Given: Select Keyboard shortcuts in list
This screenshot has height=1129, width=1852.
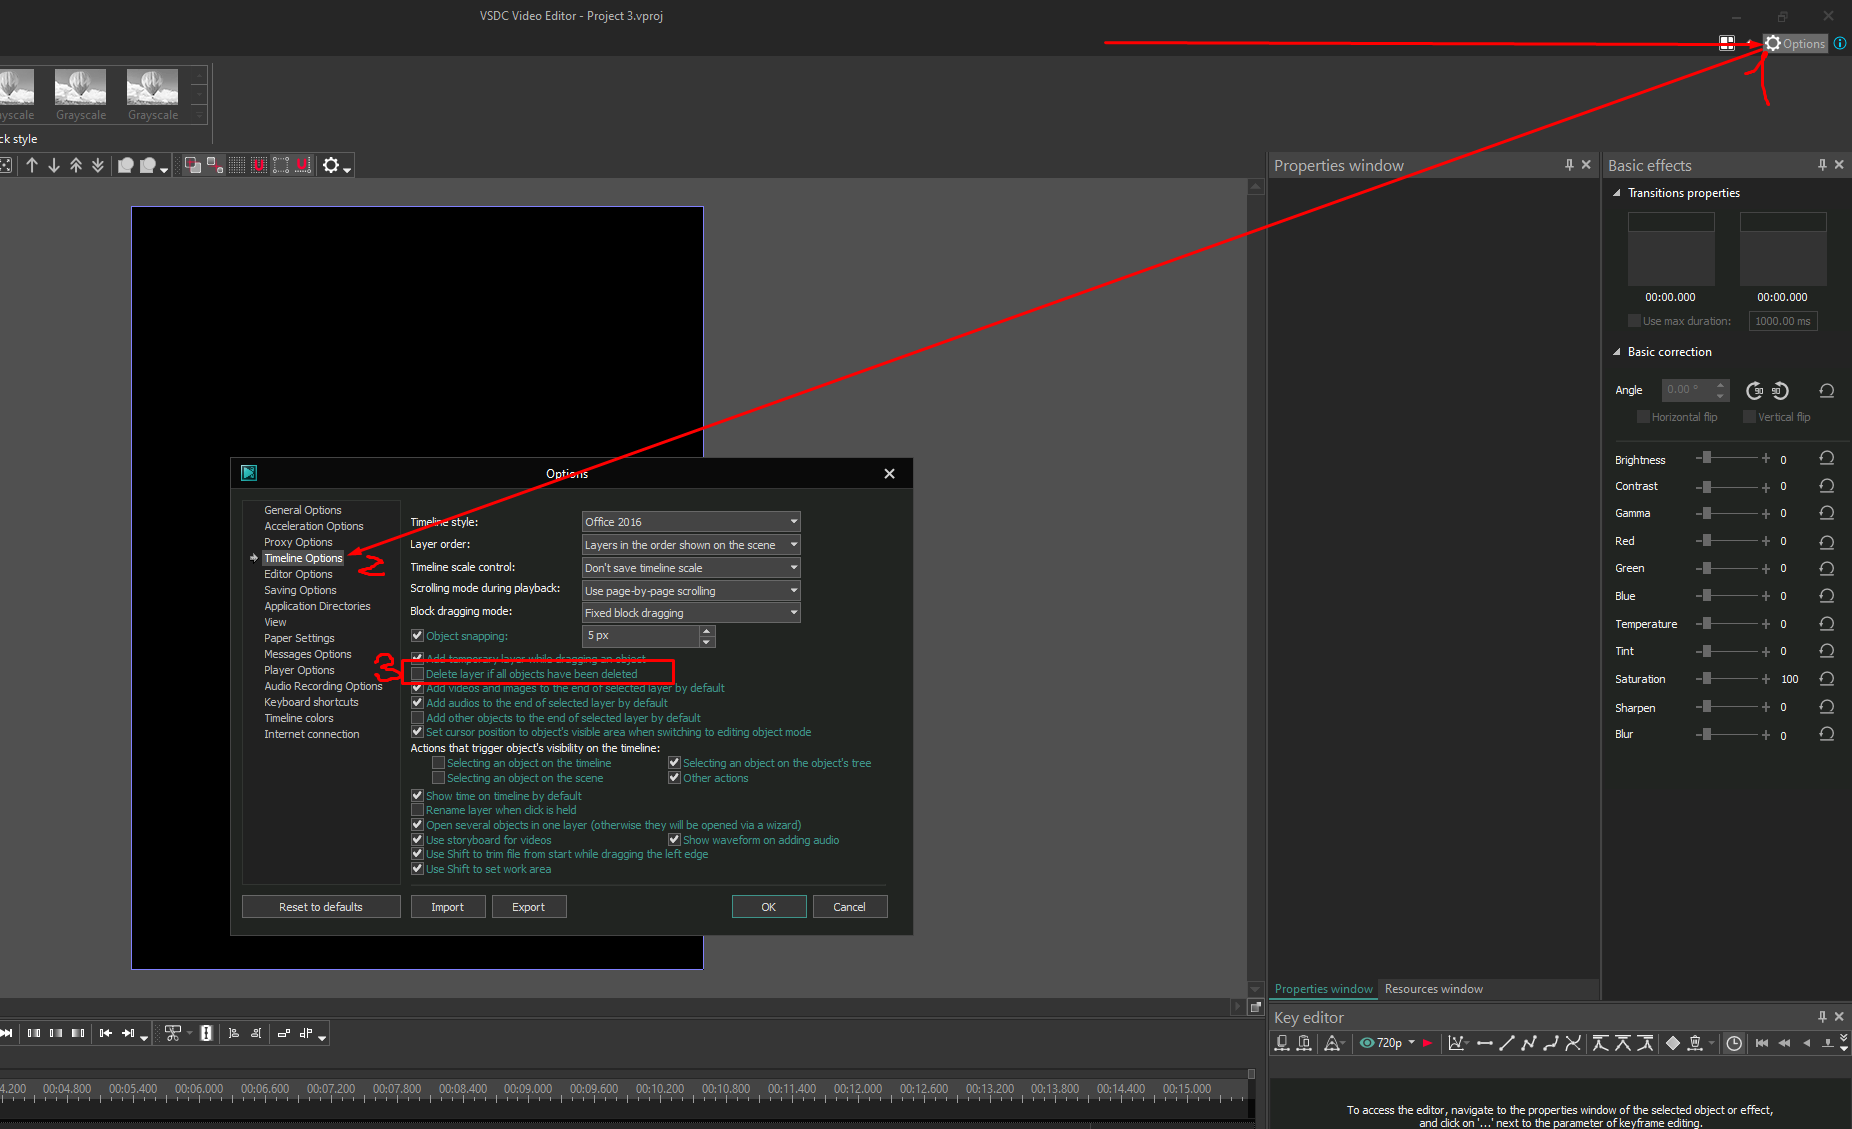Looking at the screenshot, I should [x=311, y=702].
